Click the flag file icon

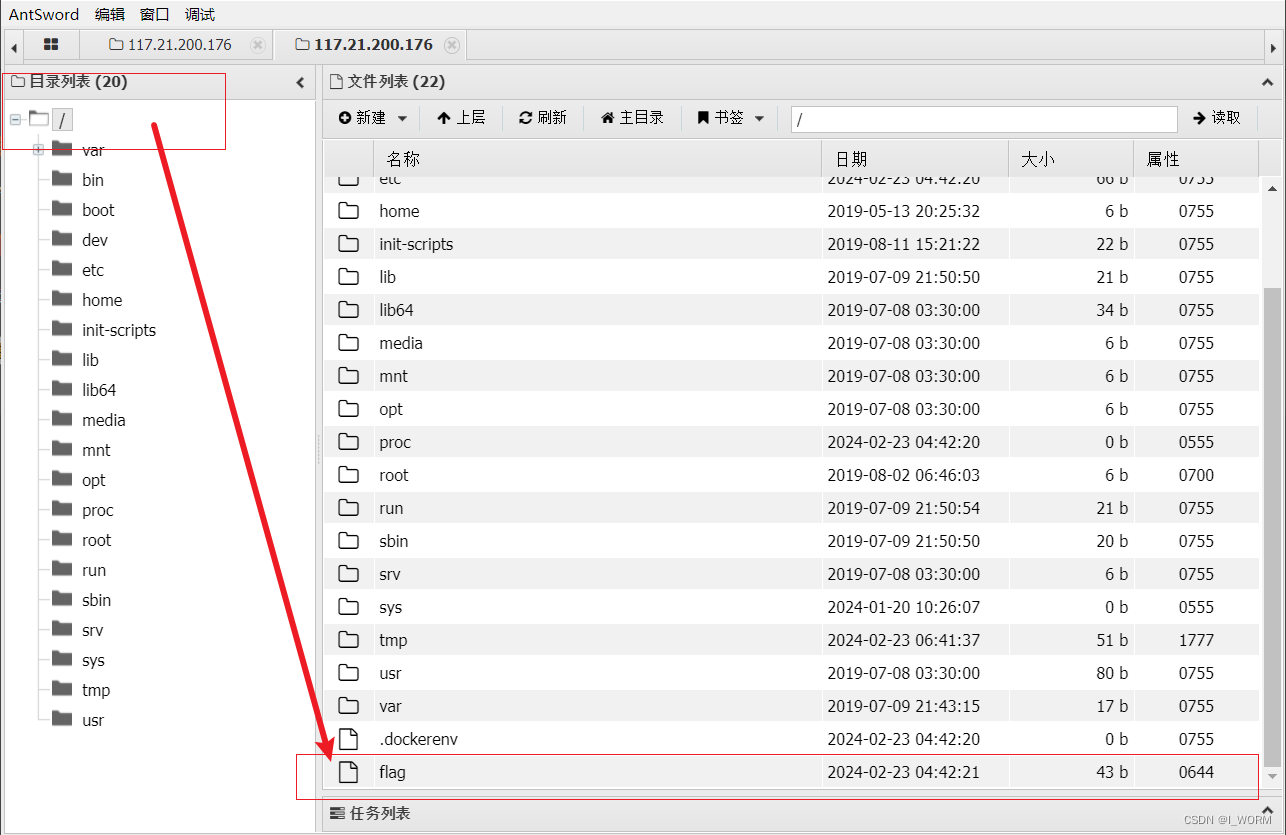click(347, 771)
